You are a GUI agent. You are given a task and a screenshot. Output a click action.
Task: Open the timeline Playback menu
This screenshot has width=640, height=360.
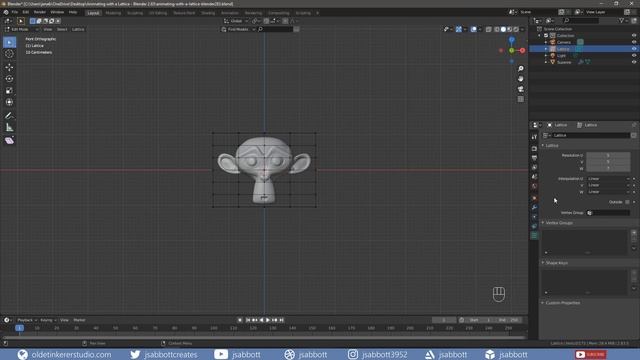(27, 320)
